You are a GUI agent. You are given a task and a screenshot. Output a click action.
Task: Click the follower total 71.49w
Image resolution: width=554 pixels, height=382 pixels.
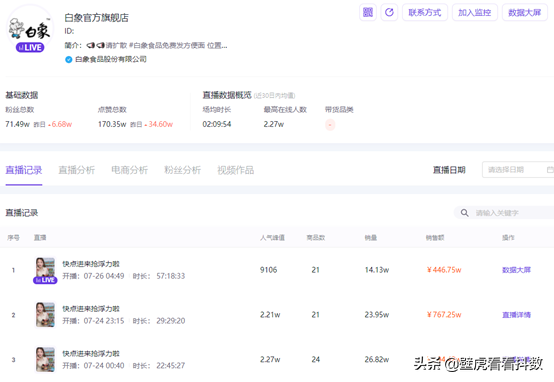coord(17,124)
